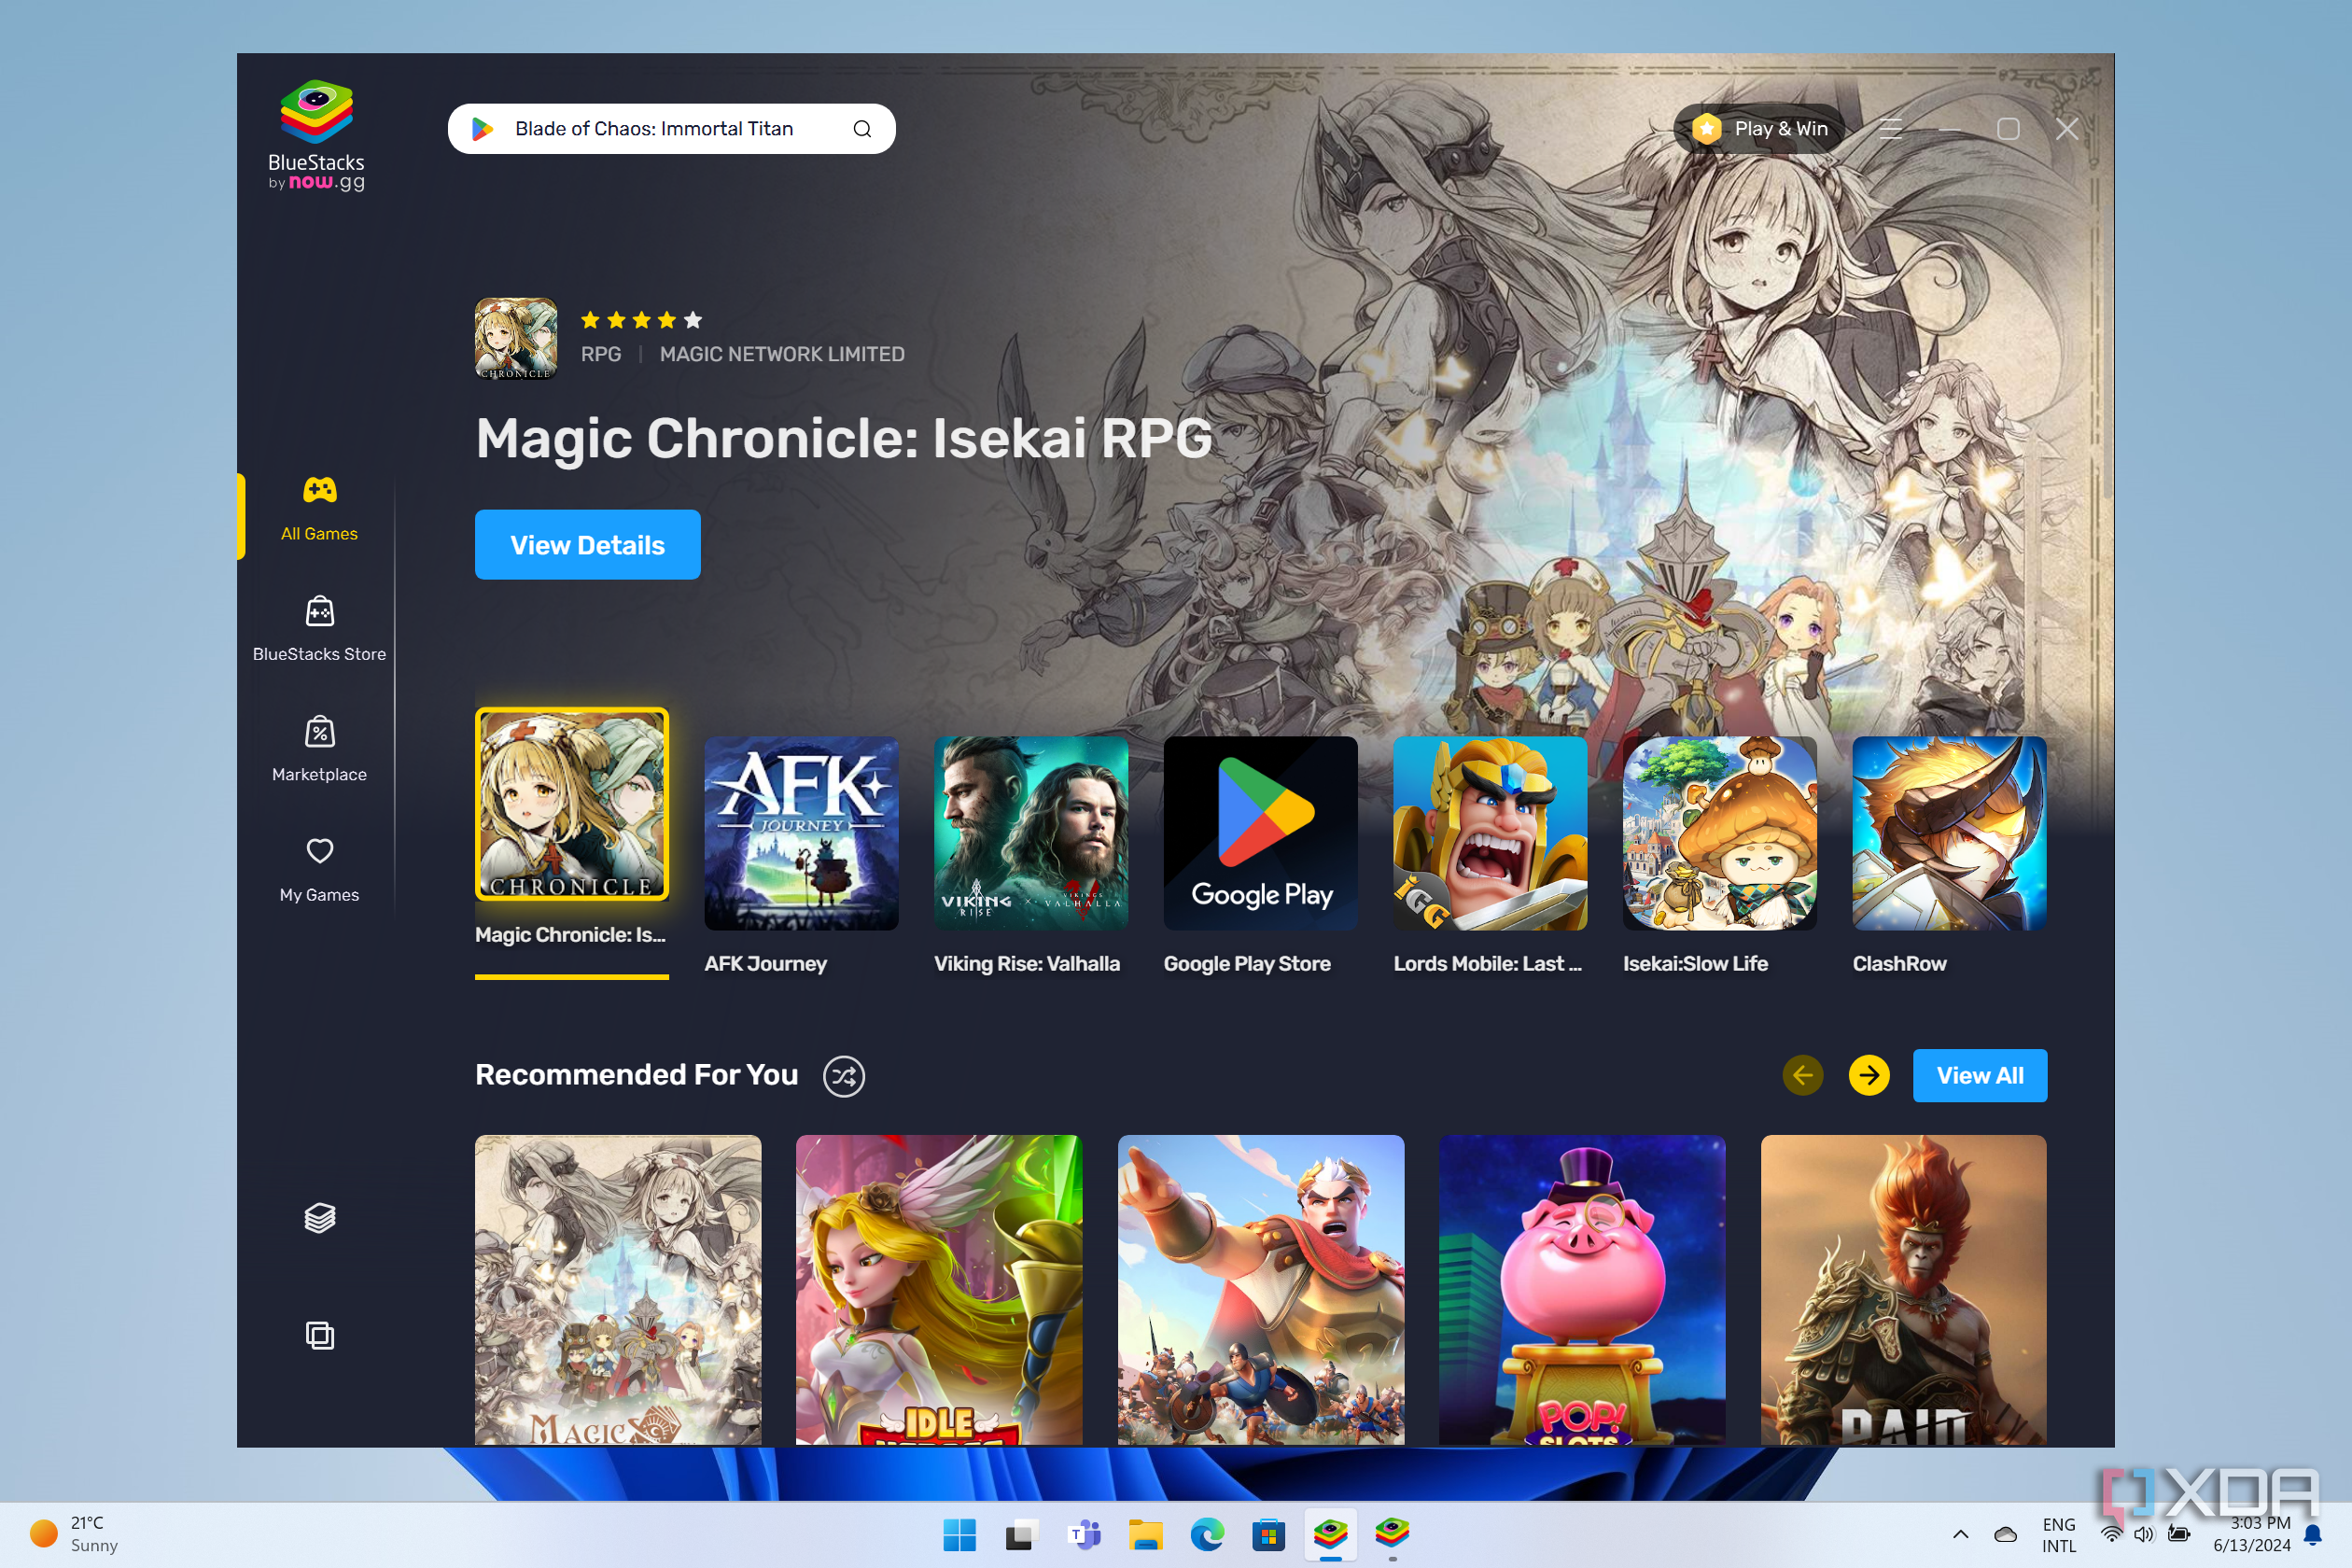Open Microsoft Edge from the taskbar
The image size is (2352, 1568).
pyautogui.click(x=1207, y=1534)
